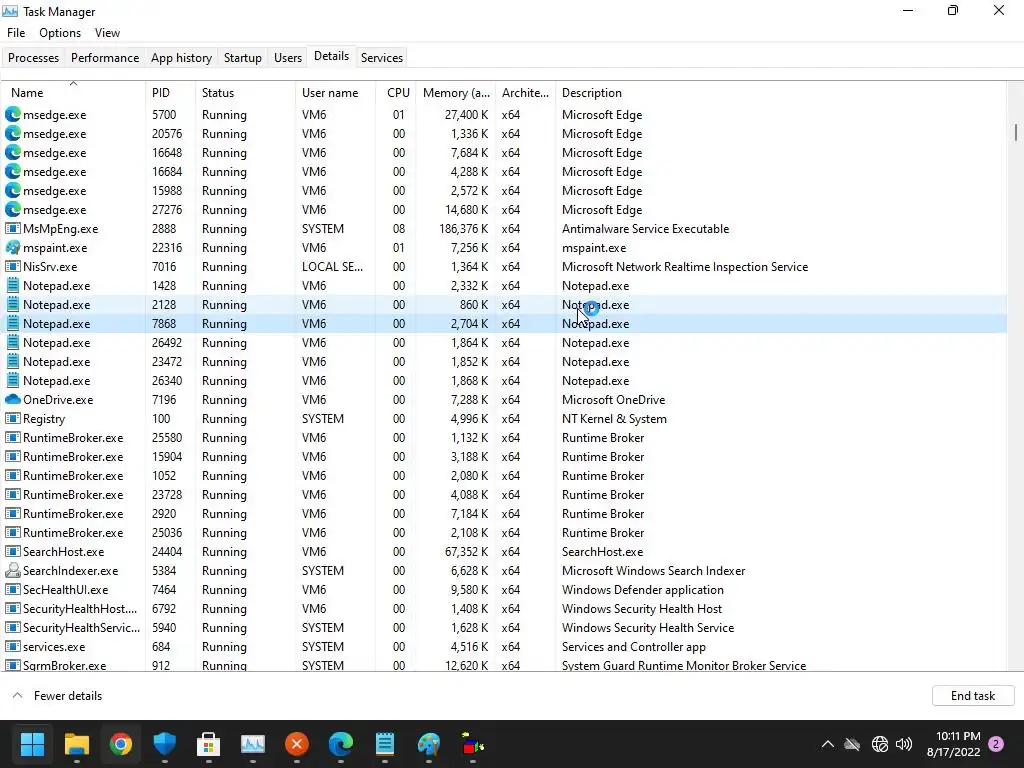Click the vertical scrollbar thumb

tap(1016, 132)
